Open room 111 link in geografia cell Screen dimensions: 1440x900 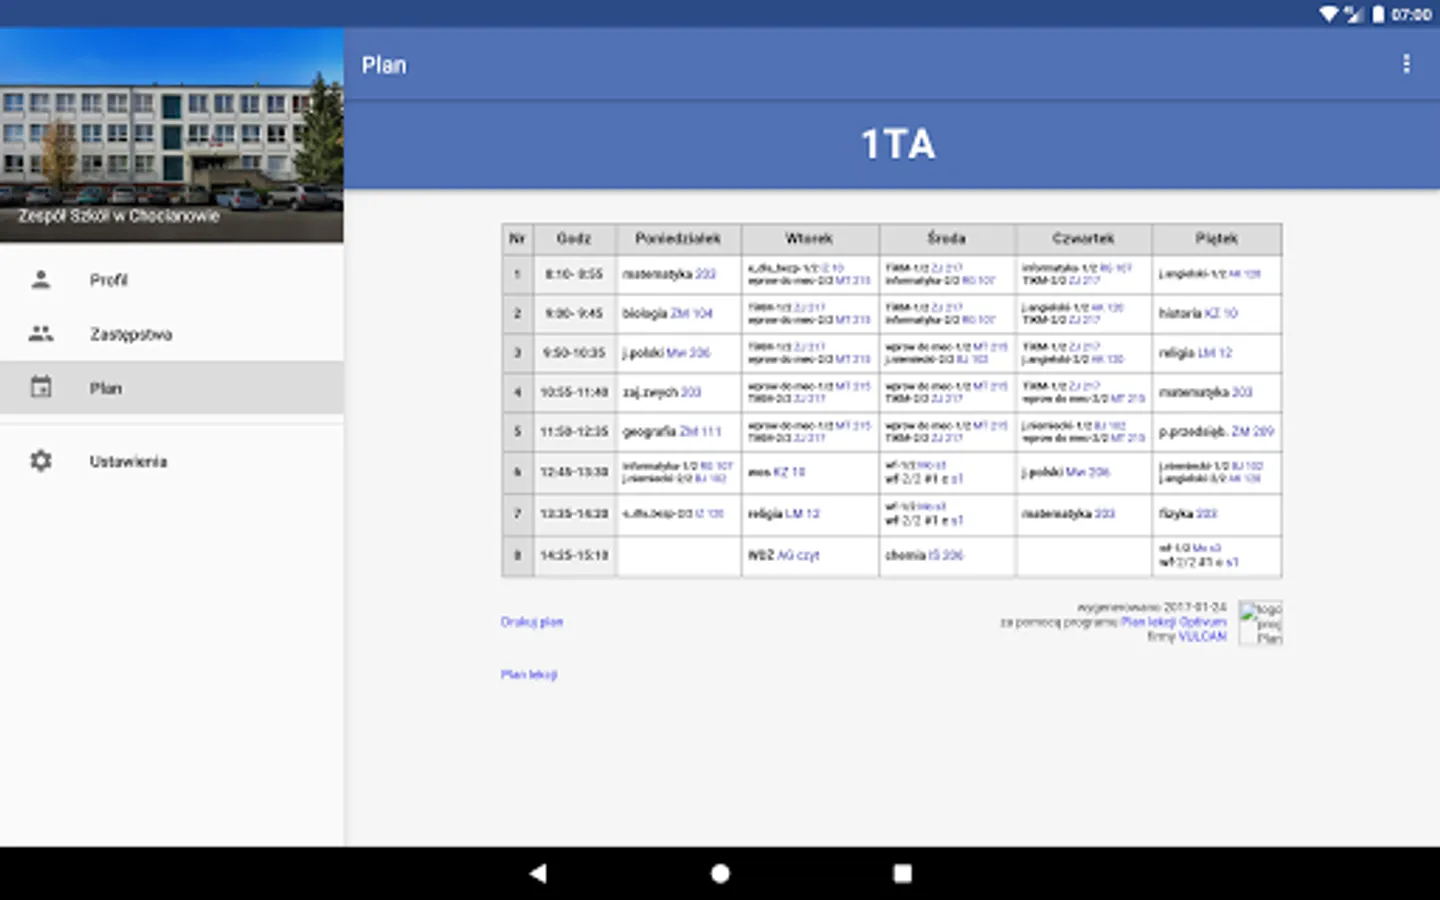[711, 432]
